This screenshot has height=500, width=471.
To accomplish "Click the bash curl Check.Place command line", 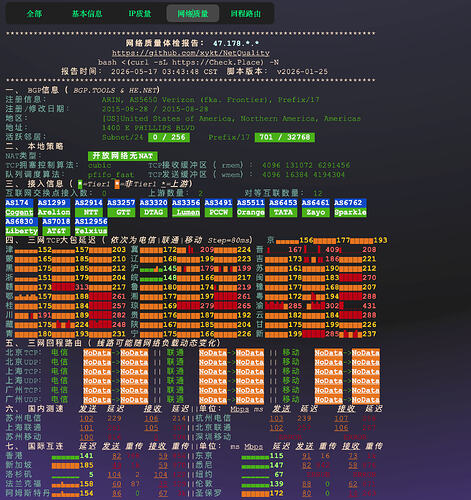I will [188, 62].
